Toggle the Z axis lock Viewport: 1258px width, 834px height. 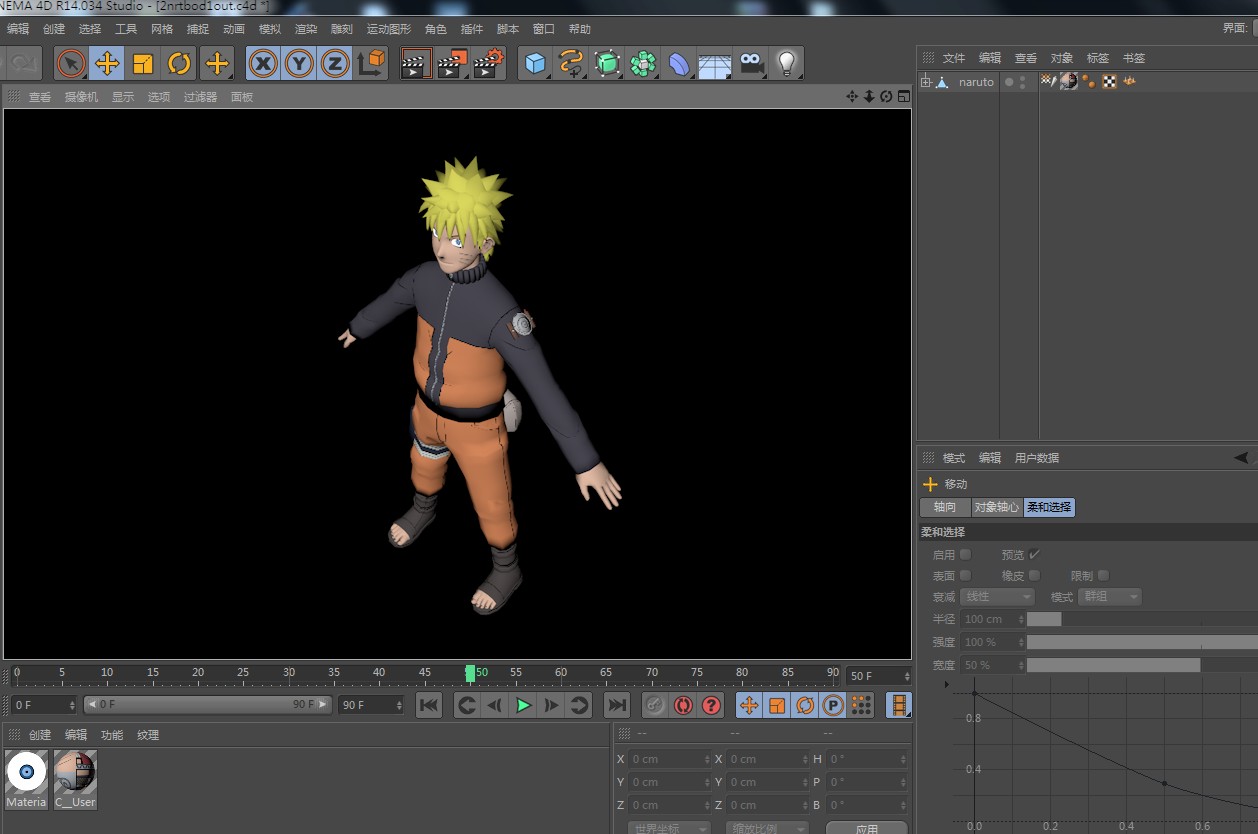point(335,64)
